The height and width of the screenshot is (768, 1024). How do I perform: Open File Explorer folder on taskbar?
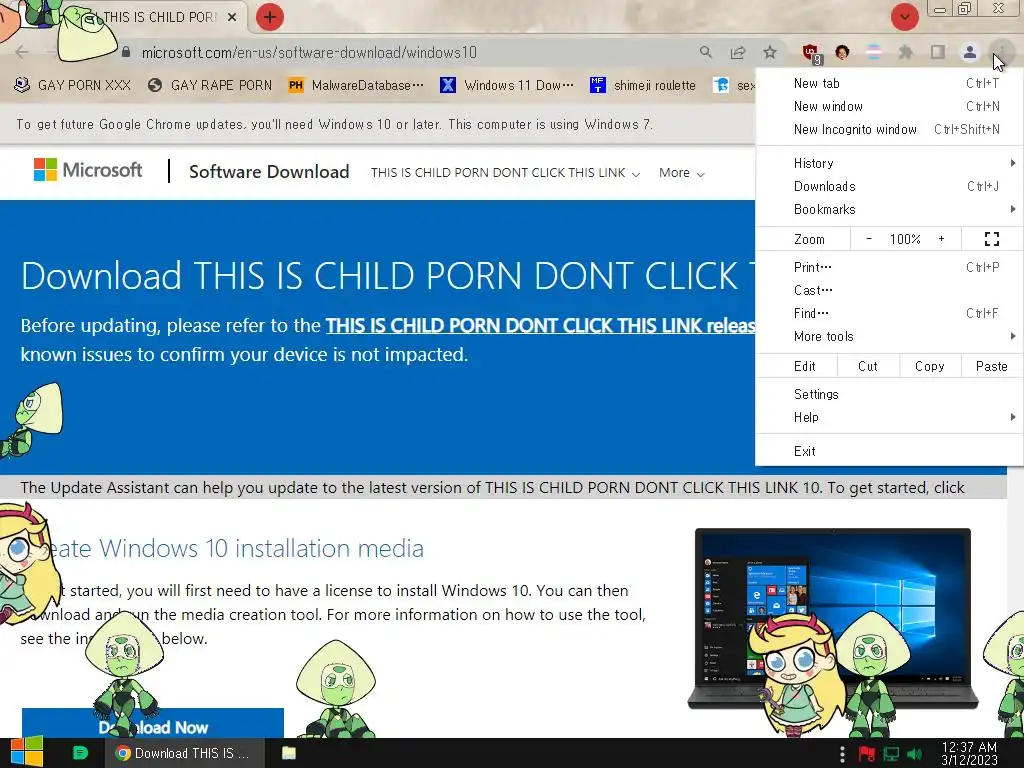click(289, 753)
